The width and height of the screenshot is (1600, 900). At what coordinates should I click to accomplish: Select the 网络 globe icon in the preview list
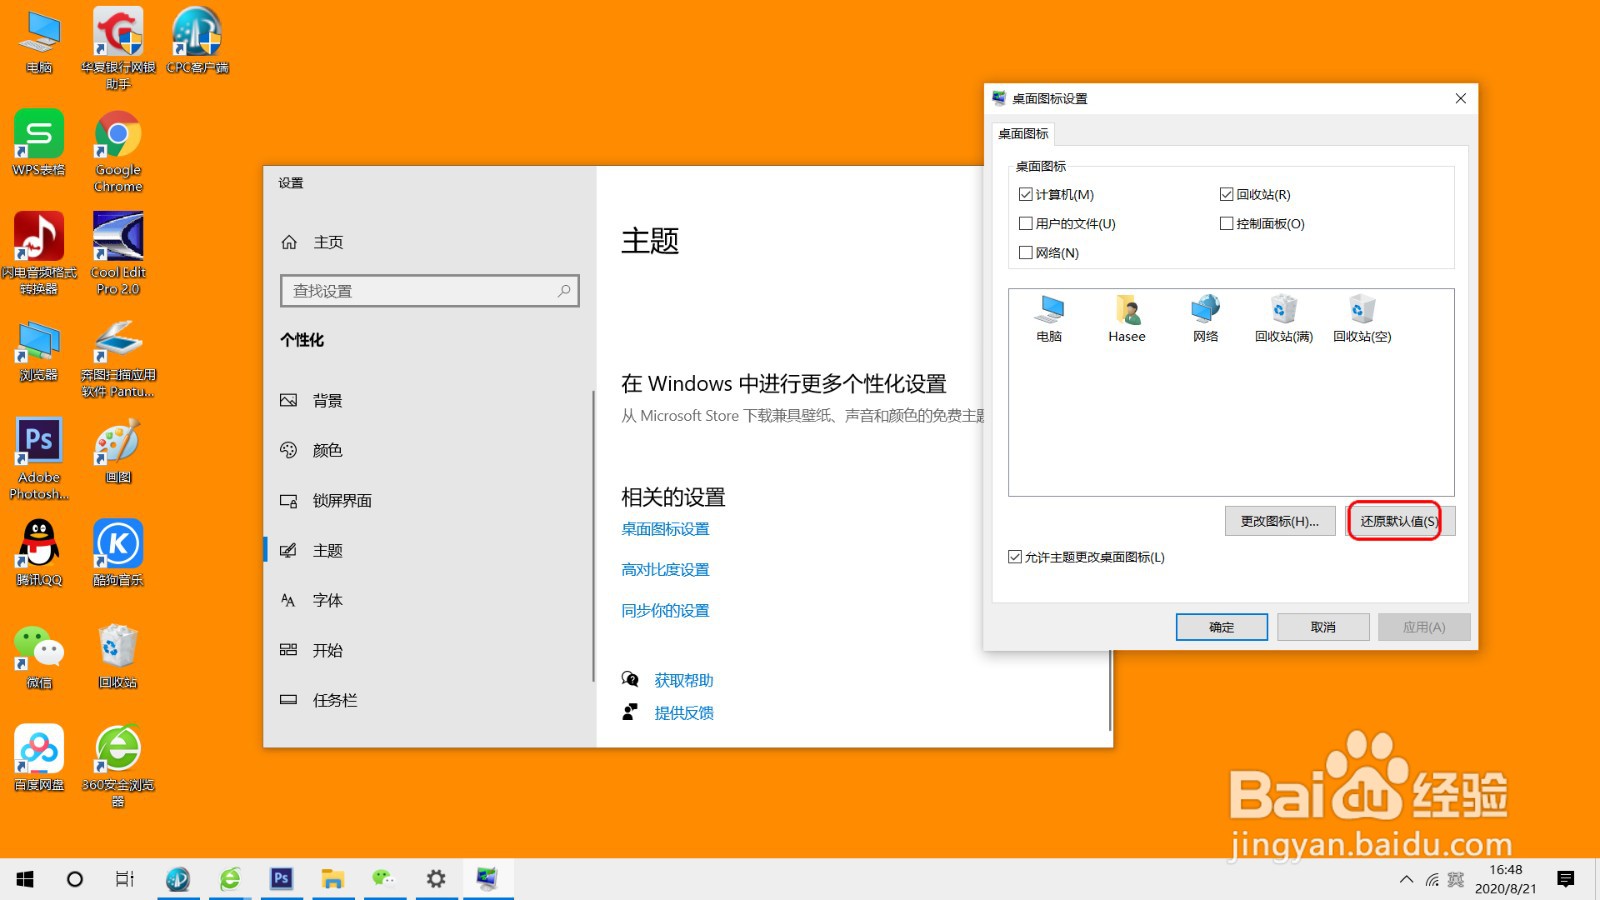pyautogui.click(x=1205, y=318)
